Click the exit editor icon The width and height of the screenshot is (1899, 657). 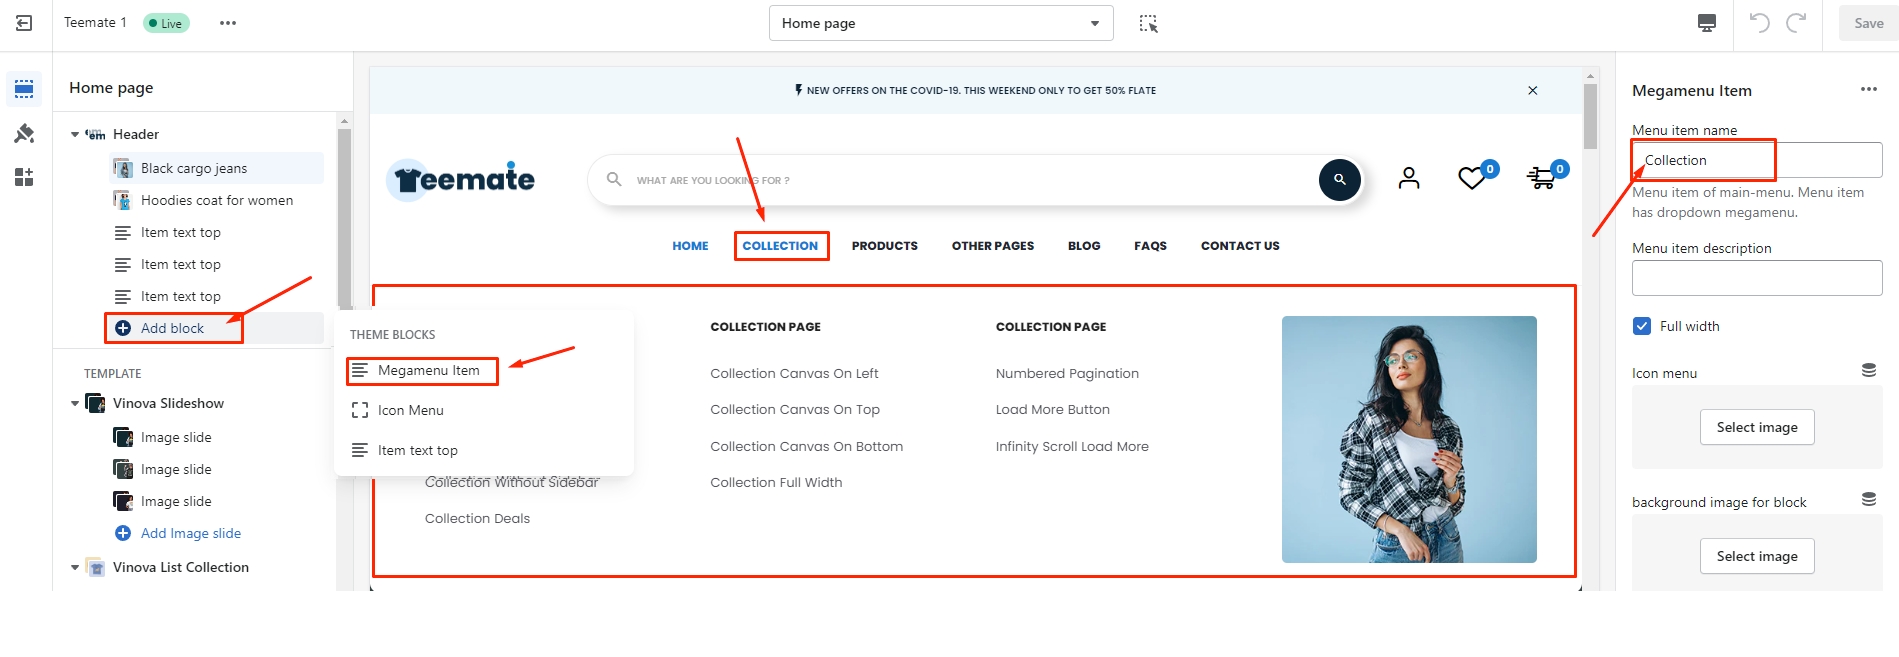click(24, 23)
